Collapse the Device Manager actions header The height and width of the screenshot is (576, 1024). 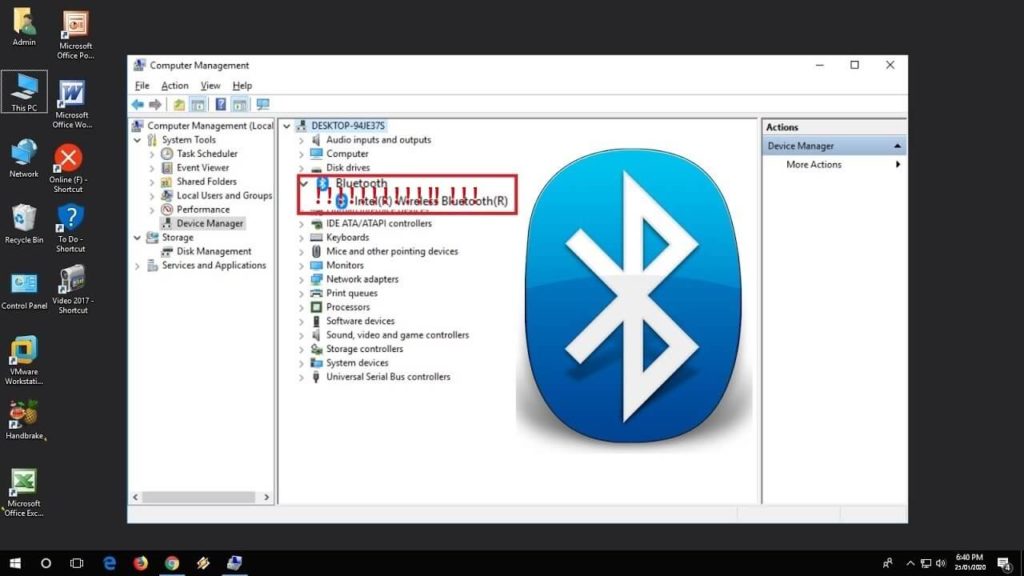click(897, 146)
